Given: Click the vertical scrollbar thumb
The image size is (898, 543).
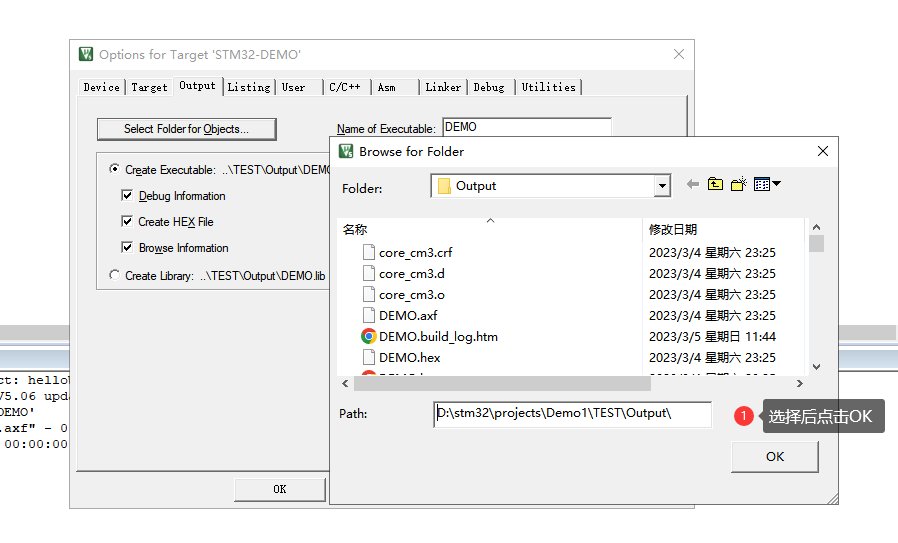Looking at the screenshot, I should coord(817,243).
